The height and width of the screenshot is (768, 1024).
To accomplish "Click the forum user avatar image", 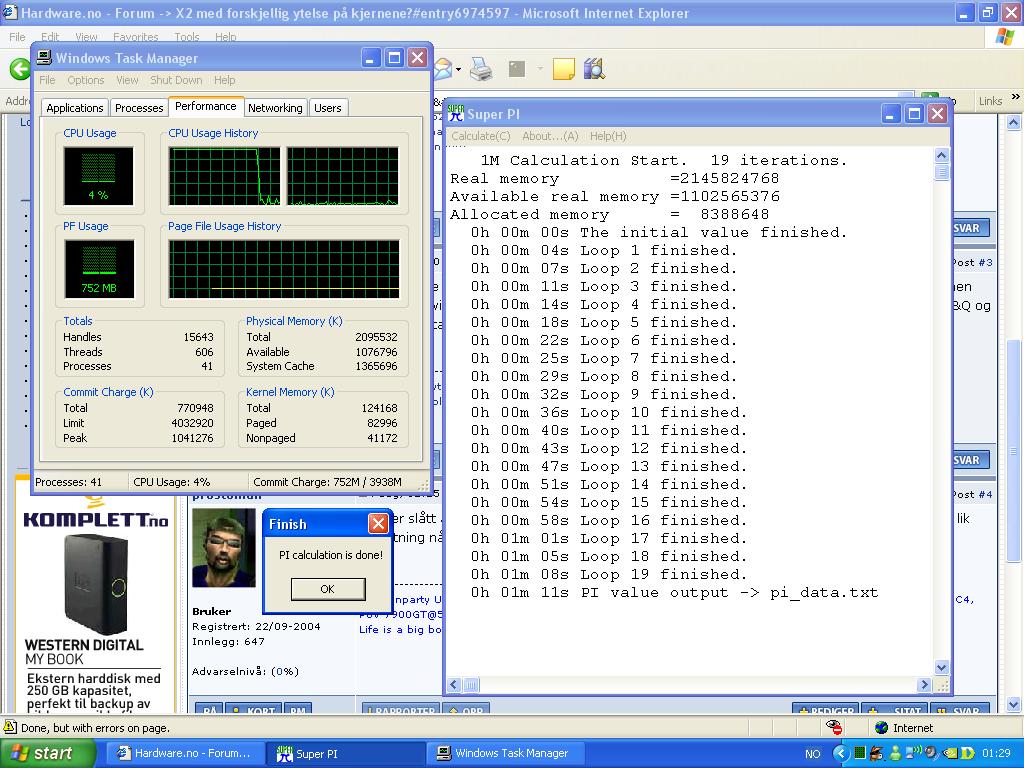I will pyautogui.click(x=223, y=547).
